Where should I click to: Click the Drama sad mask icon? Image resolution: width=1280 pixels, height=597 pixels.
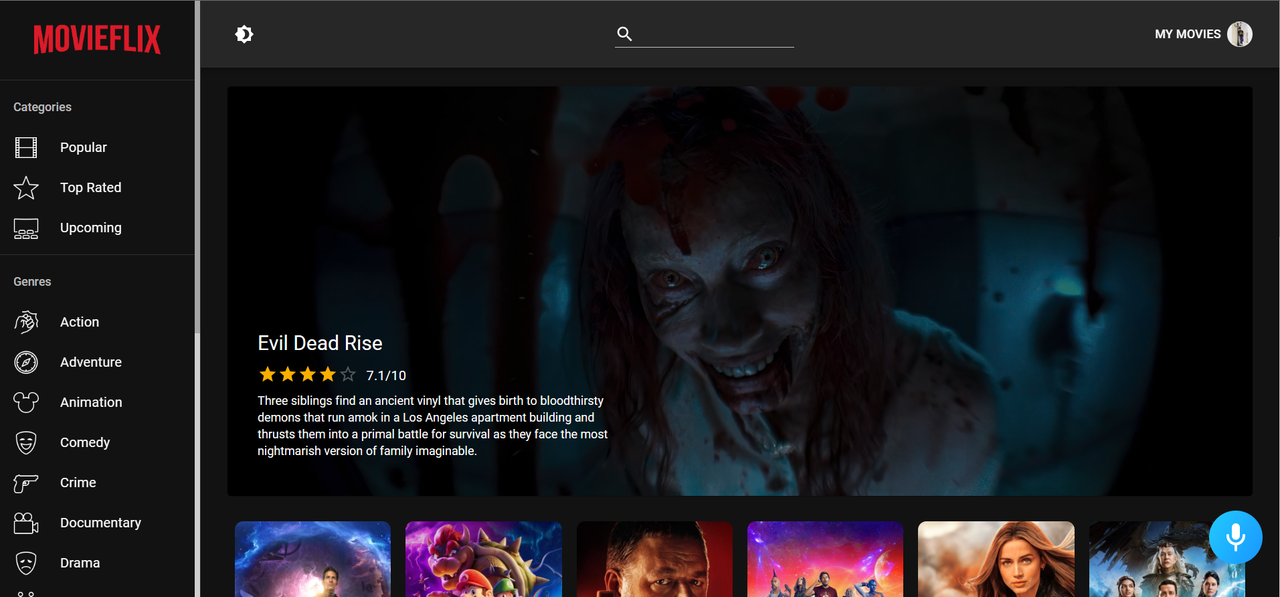[26, 563]
